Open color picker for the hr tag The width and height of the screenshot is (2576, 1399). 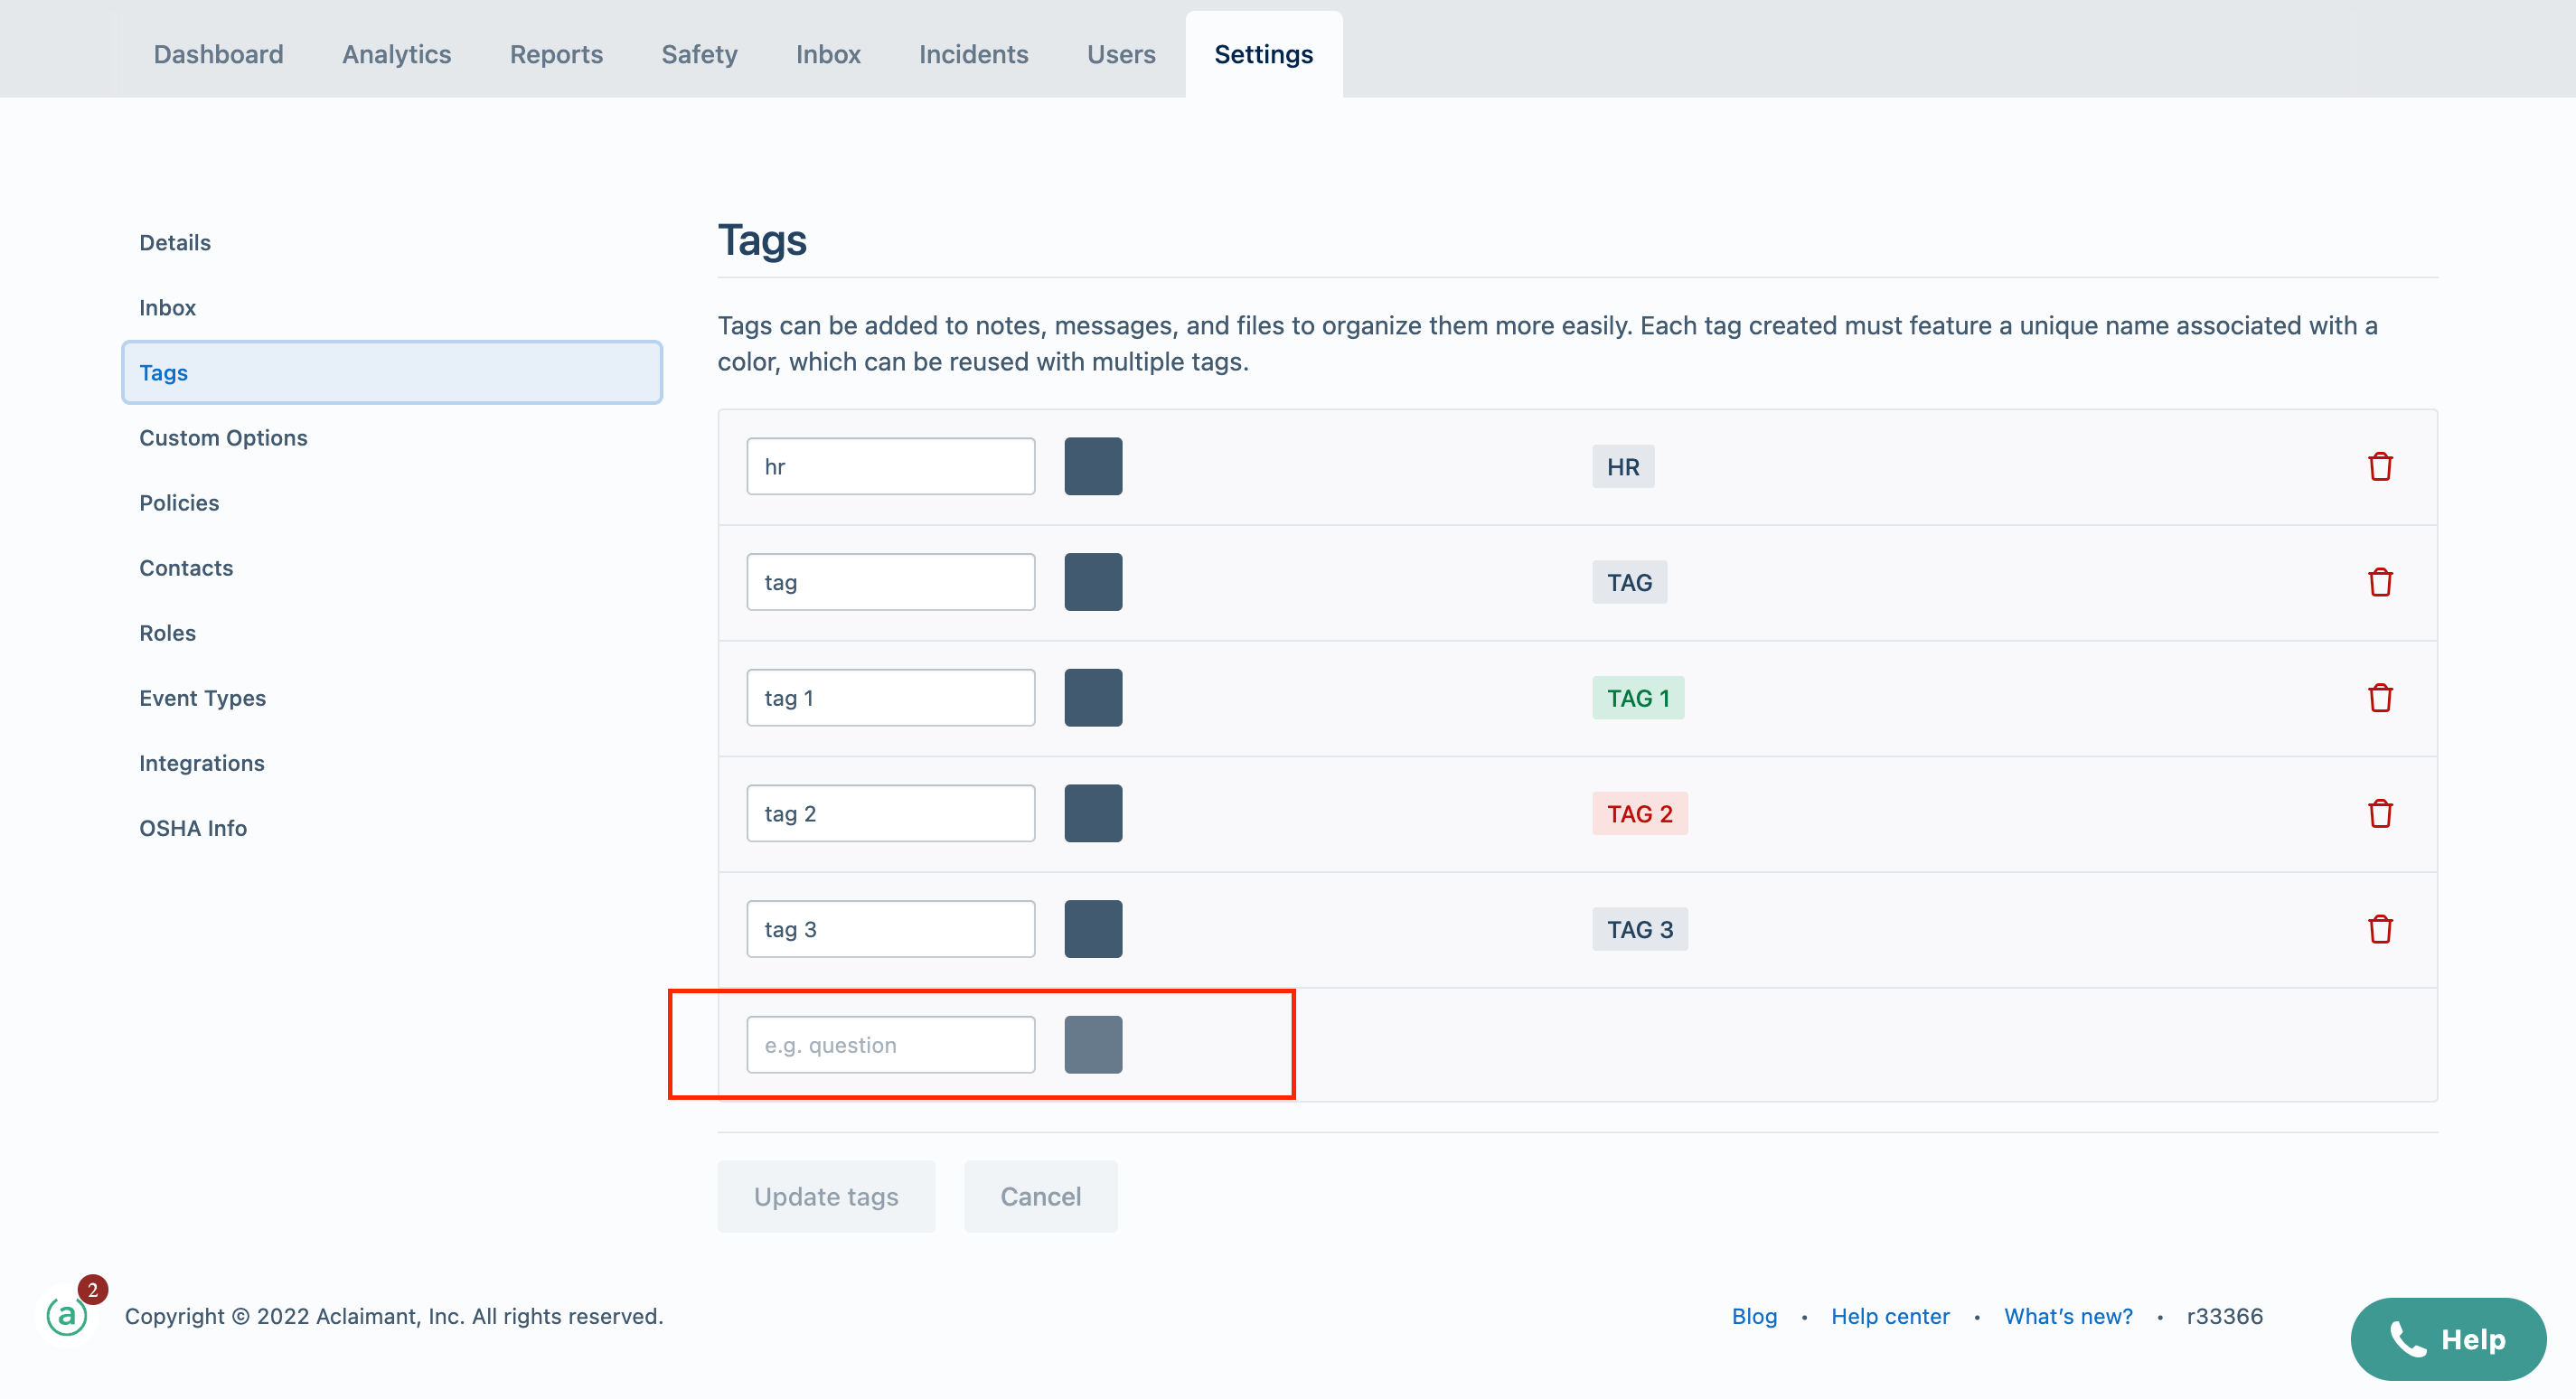(x=1093, y=466)
